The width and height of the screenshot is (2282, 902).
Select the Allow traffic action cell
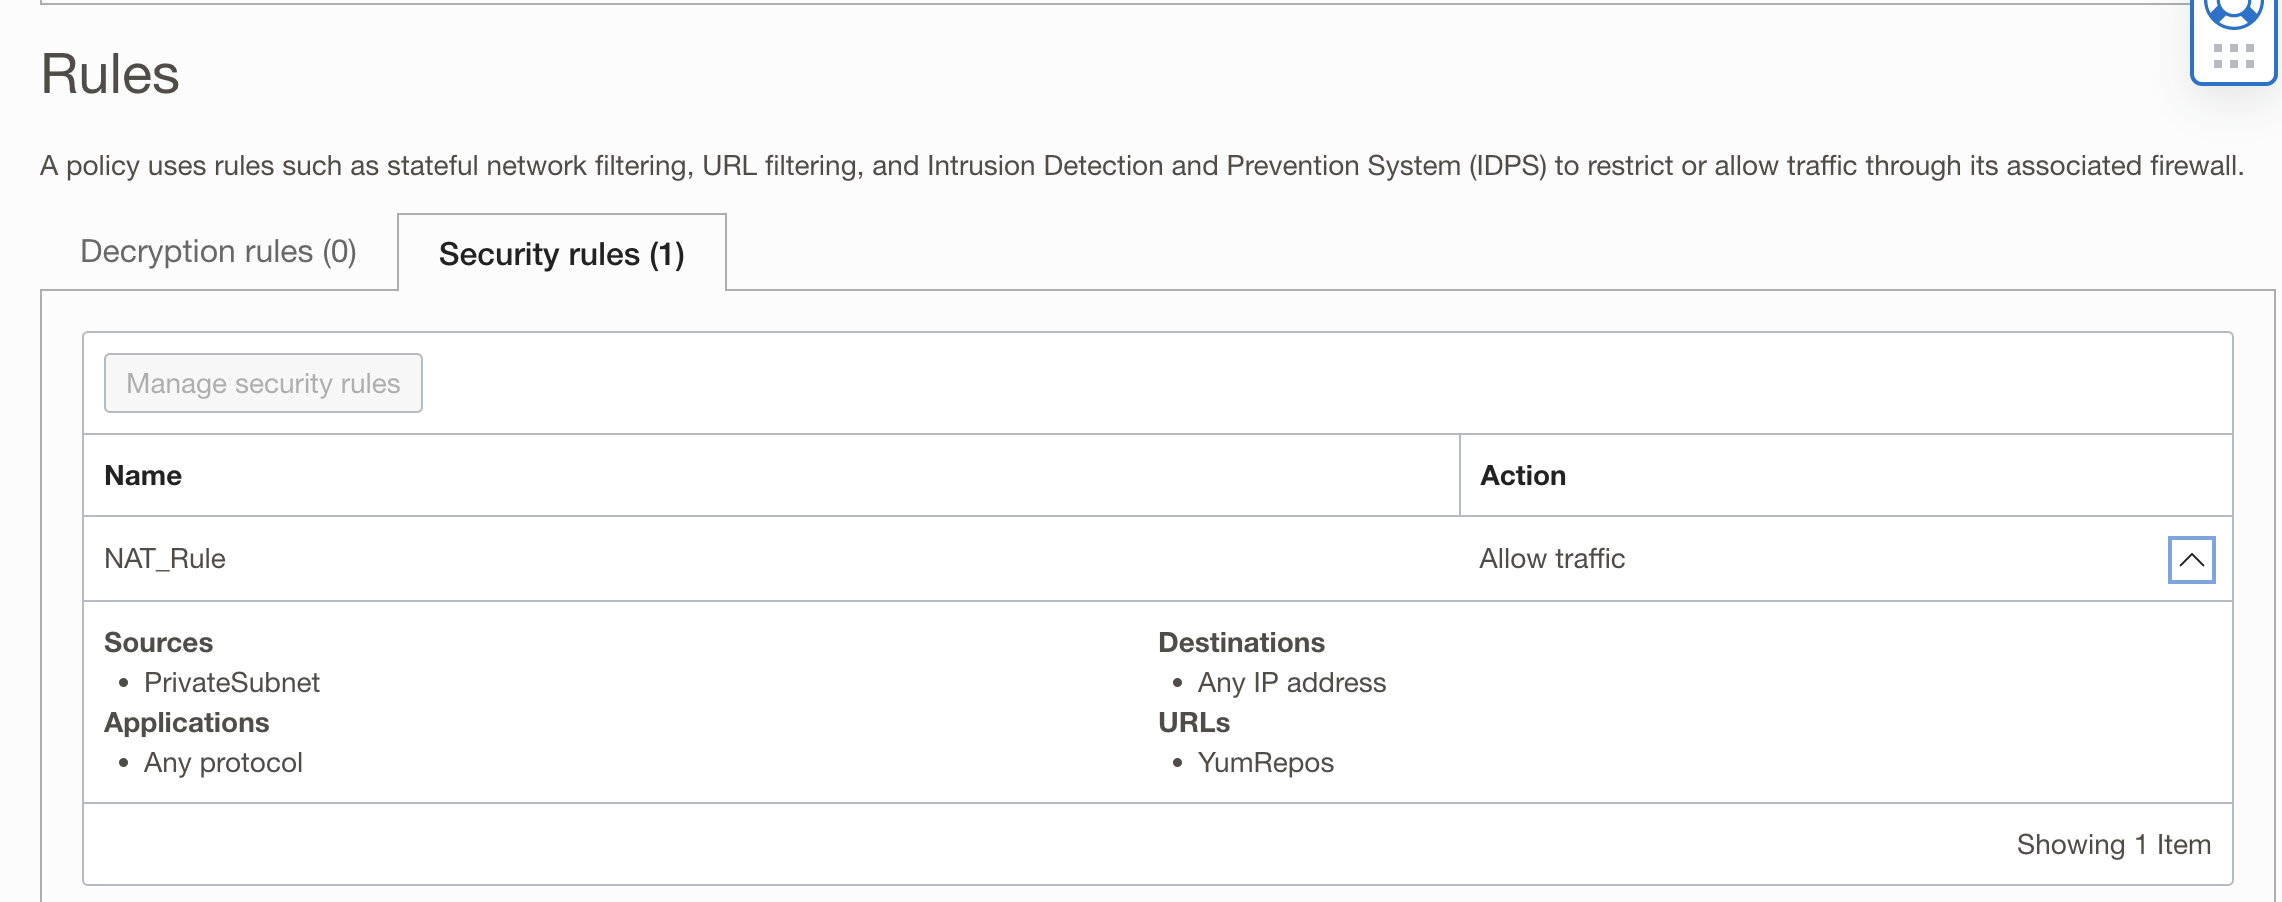coord(1551,559)
